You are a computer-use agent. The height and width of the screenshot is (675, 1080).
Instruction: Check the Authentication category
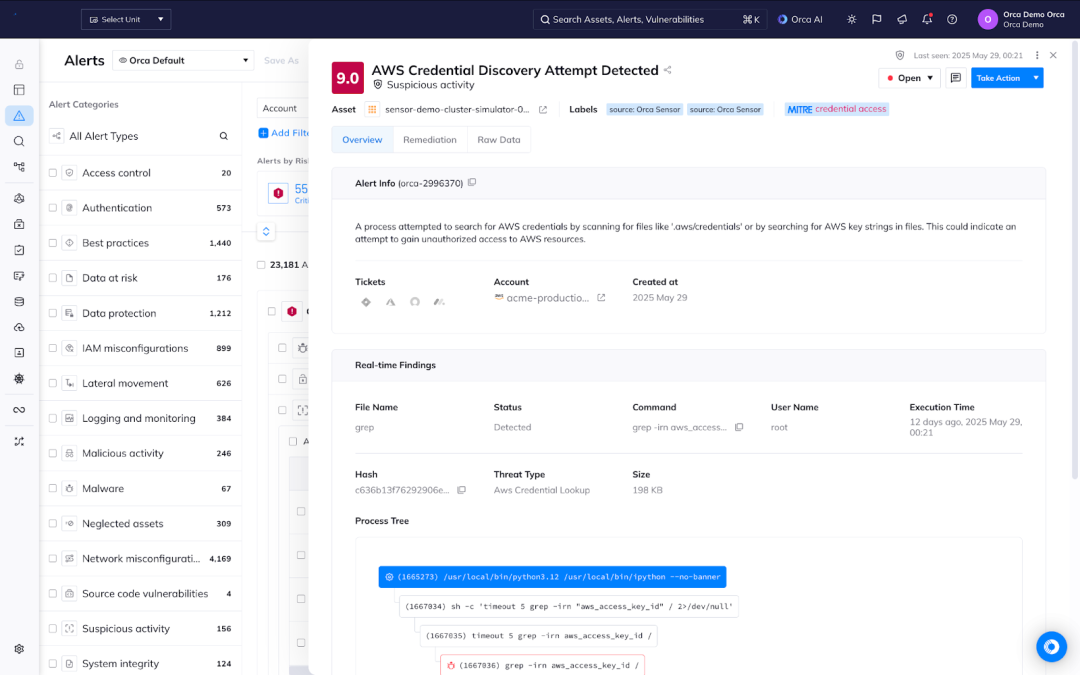(52, 207)
